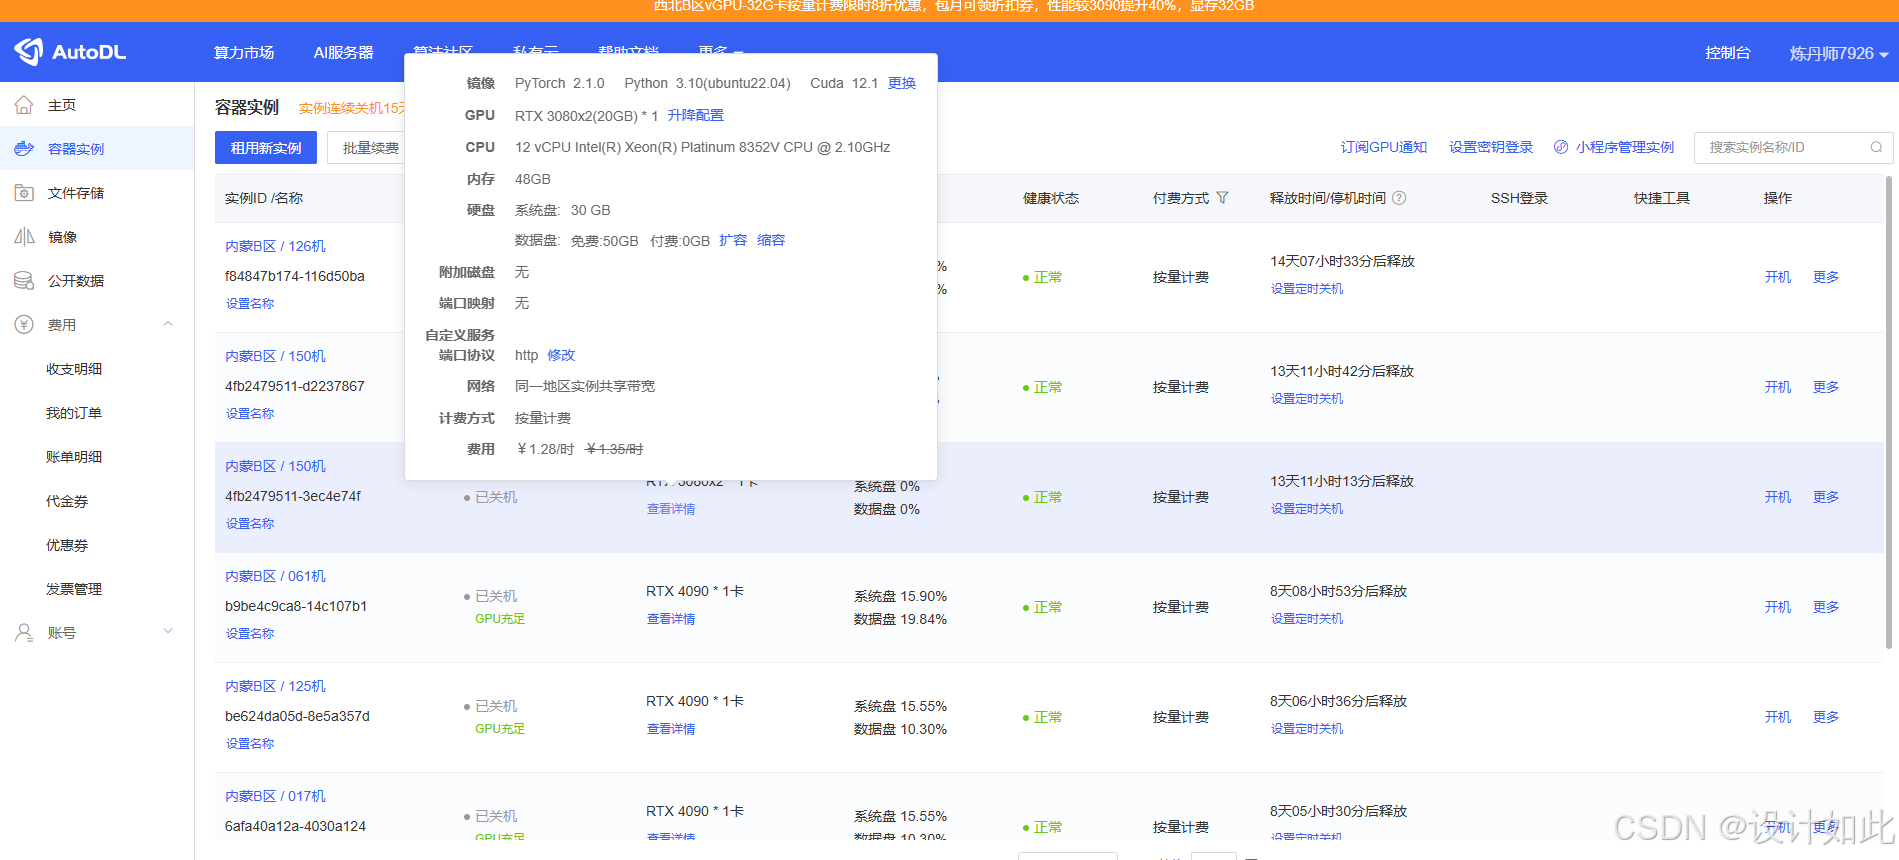The image size is (1899, 860).
Task: Click 扩容 link for data disk
Action: [733, 240]
